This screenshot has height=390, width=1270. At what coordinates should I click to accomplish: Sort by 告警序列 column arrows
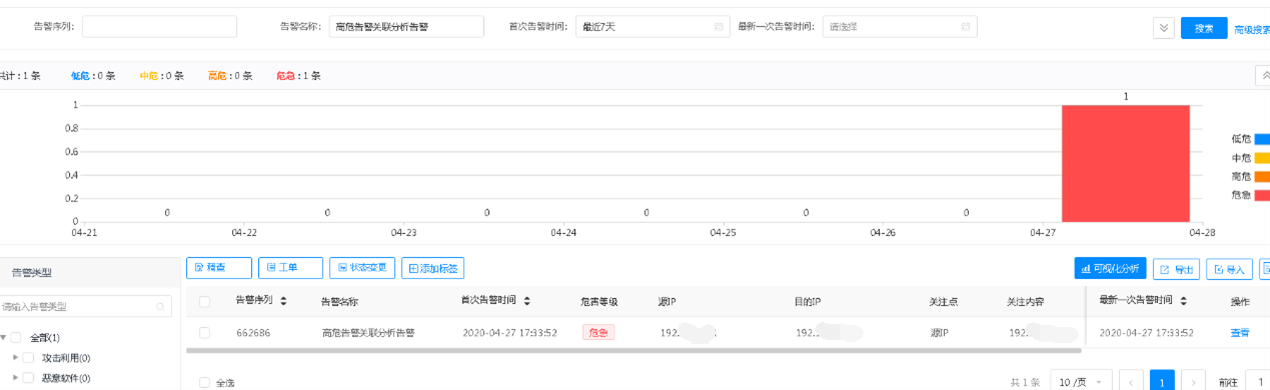[x=283, y=300]
